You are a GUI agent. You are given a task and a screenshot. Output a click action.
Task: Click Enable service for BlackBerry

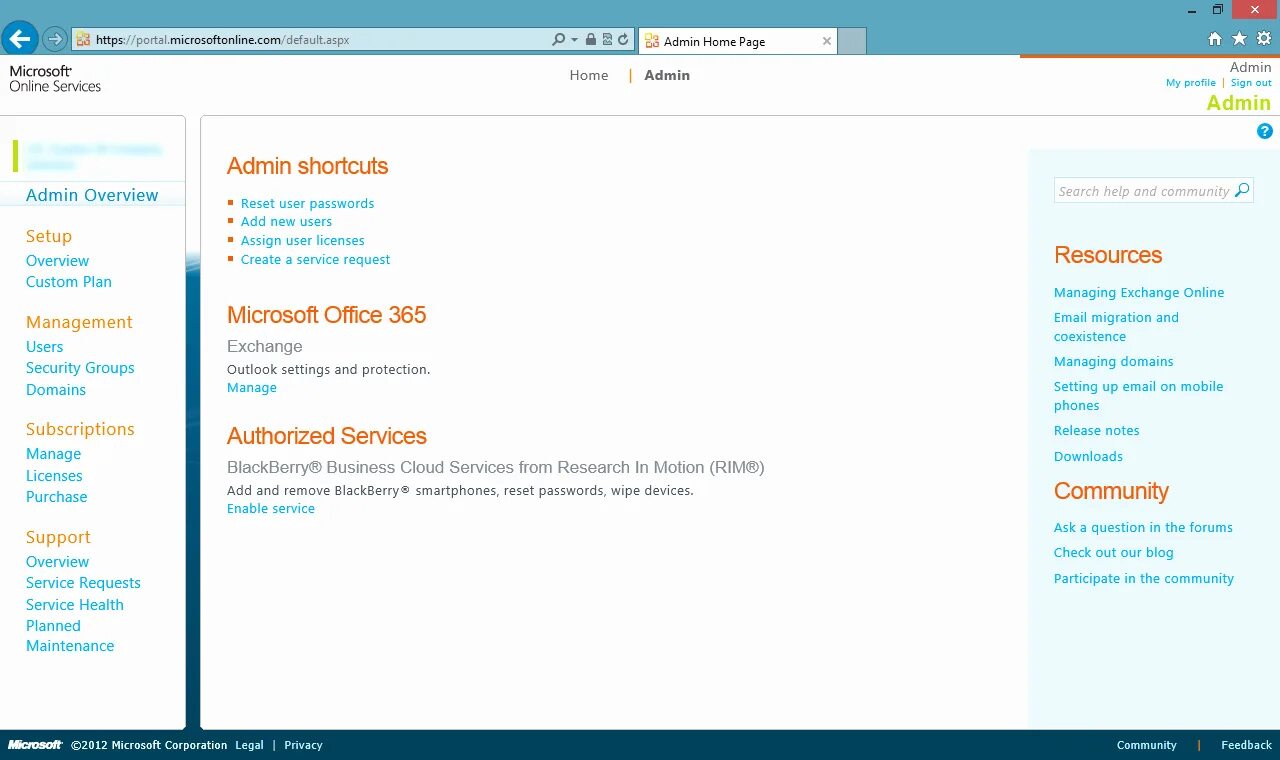271,509
